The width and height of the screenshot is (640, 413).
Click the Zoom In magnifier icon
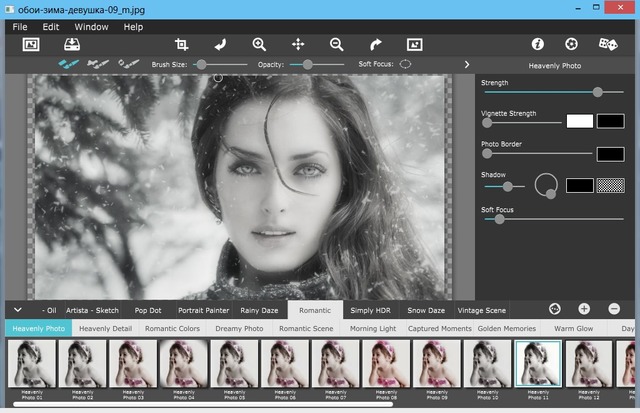259,45
